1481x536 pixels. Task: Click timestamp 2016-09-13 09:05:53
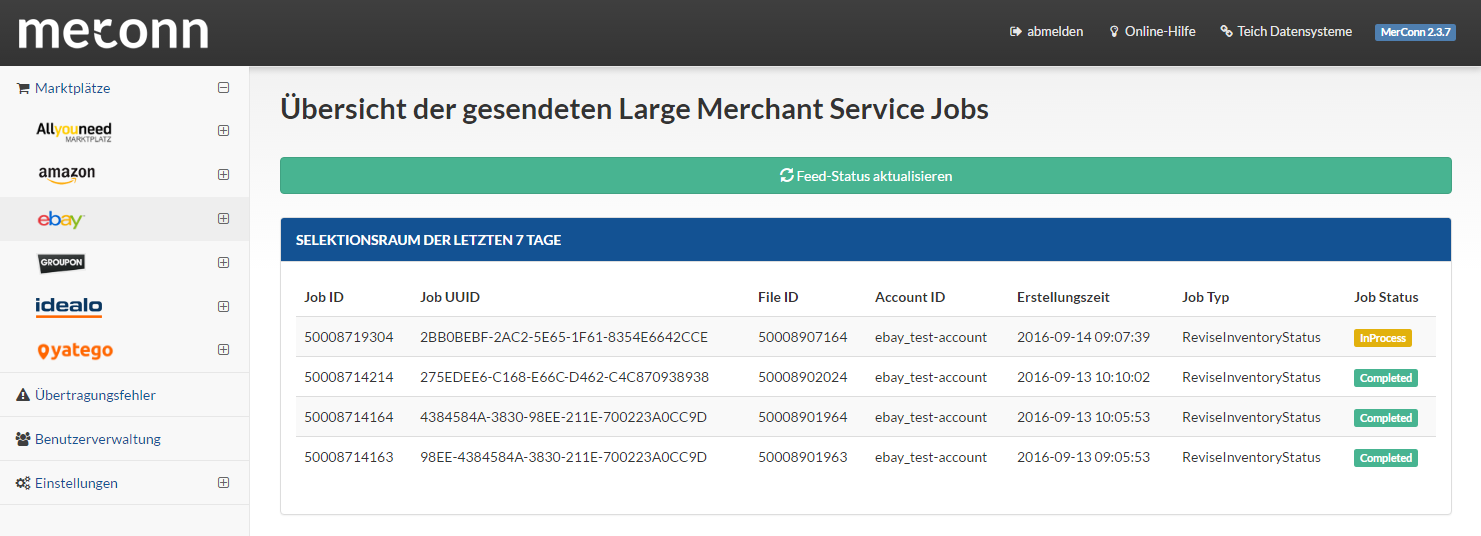pyautogui.click(x=1083, y=457)
